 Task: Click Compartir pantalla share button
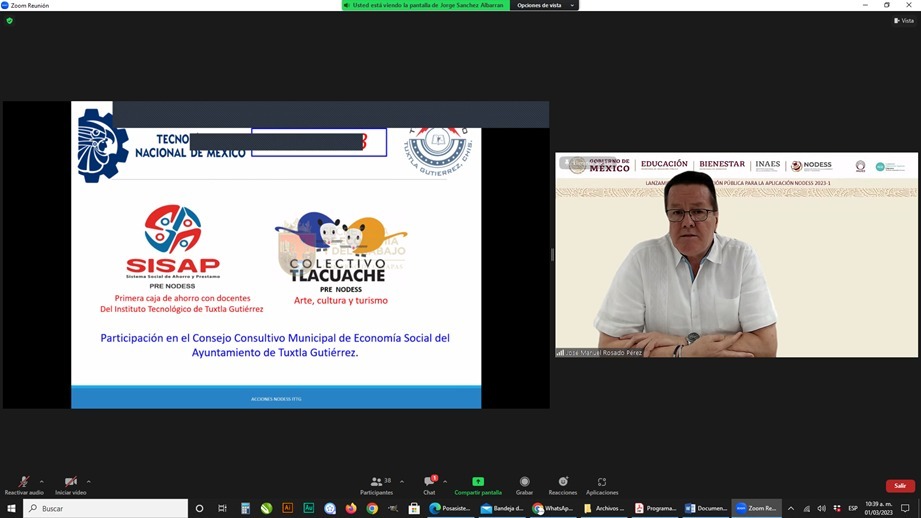478,485
